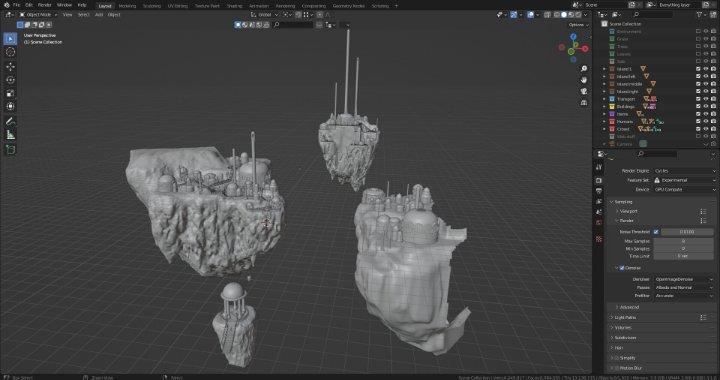Viewport: 720px width, 380px height.
Task: Uncheck the Buildings collection checkbox
Action: (x=698, y=106)
